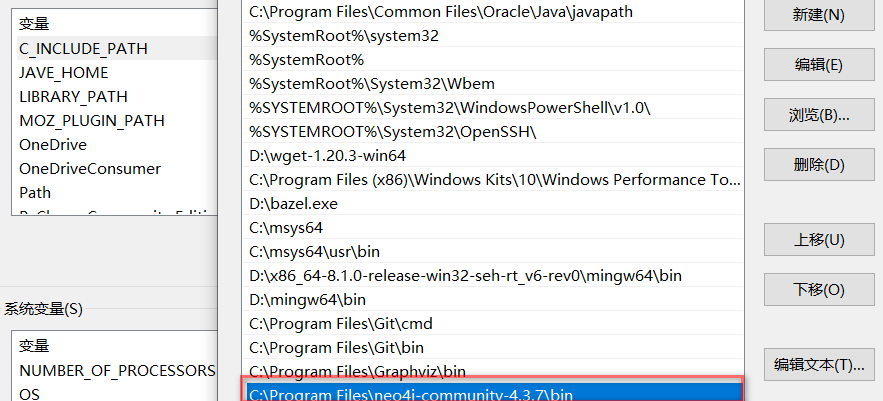The image size is (883, 401).
Task: Select the D:\wget-1.20.3-win64 entry
Action: (493, 155)
